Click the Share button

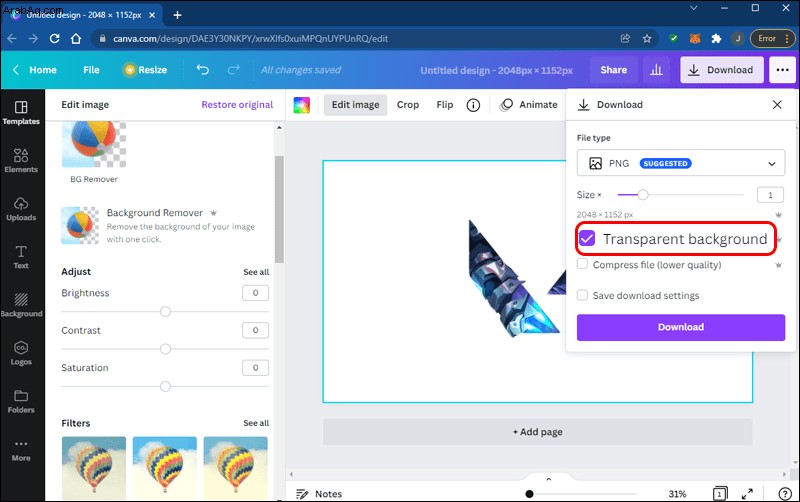point(613,70)
